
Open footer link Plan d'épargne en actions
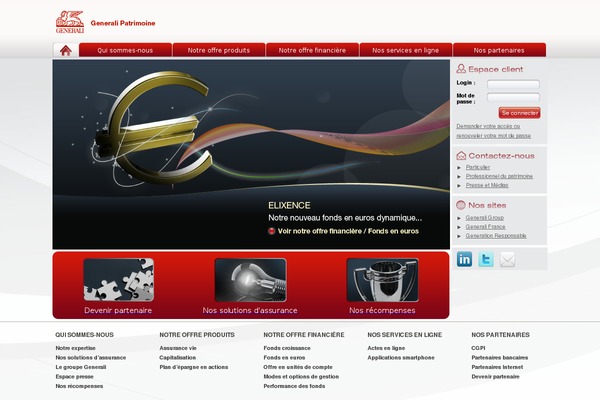pos(194,367)
